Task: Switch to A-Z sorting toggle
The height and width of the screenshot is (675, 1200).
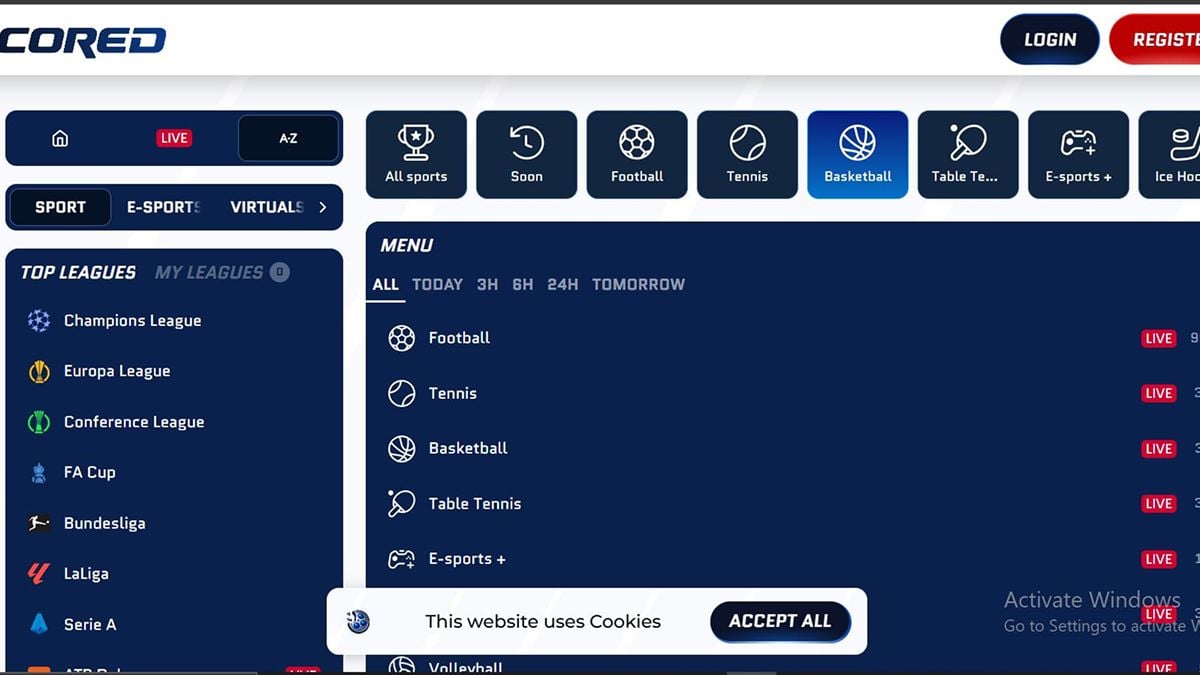Action: point(288,138)
